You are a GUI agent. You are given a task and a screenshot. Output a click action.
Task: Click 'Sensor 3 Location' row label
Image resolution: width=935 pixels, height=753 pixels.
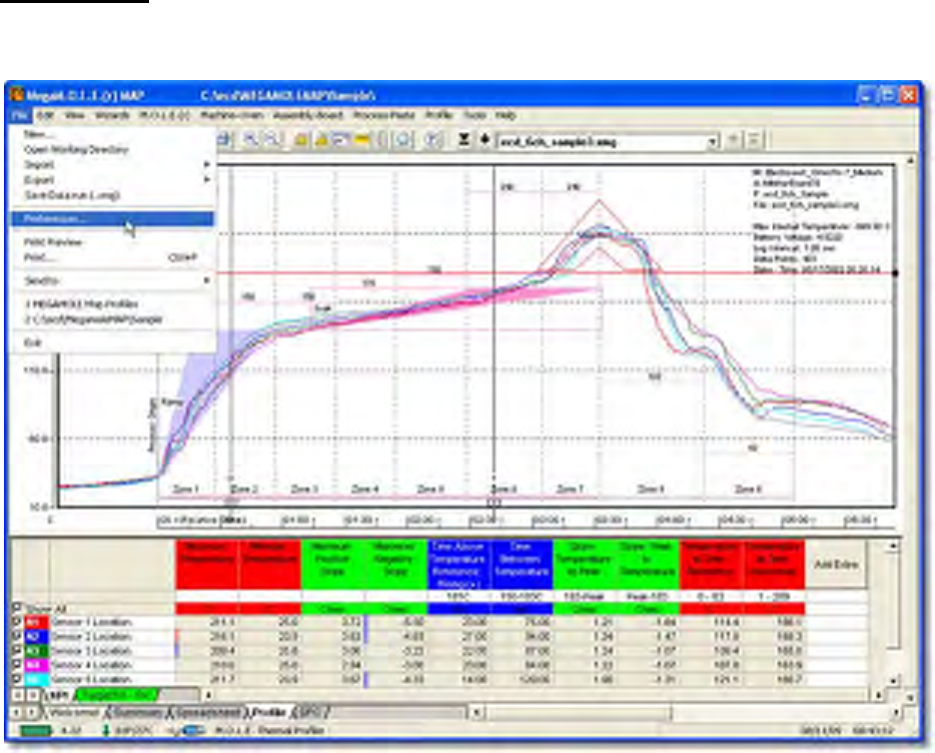click(x=91, y=650)
